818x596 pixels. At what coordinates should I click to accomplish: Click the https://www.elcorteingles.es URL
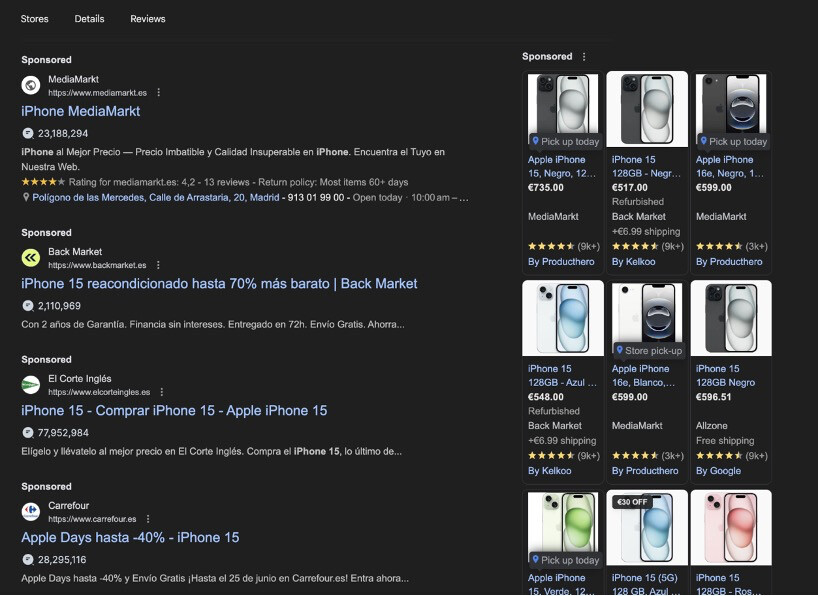pyautogui.click(x=99, y=392)
